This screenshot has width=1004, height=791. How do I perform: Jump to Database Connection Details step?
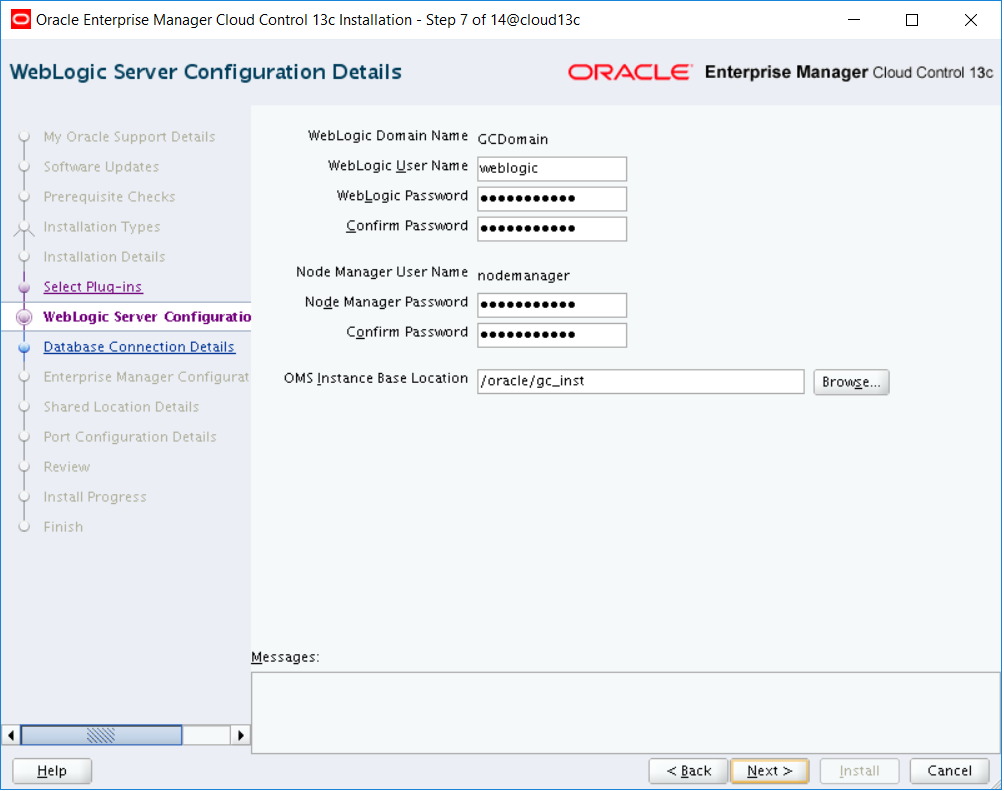(139, 347)
